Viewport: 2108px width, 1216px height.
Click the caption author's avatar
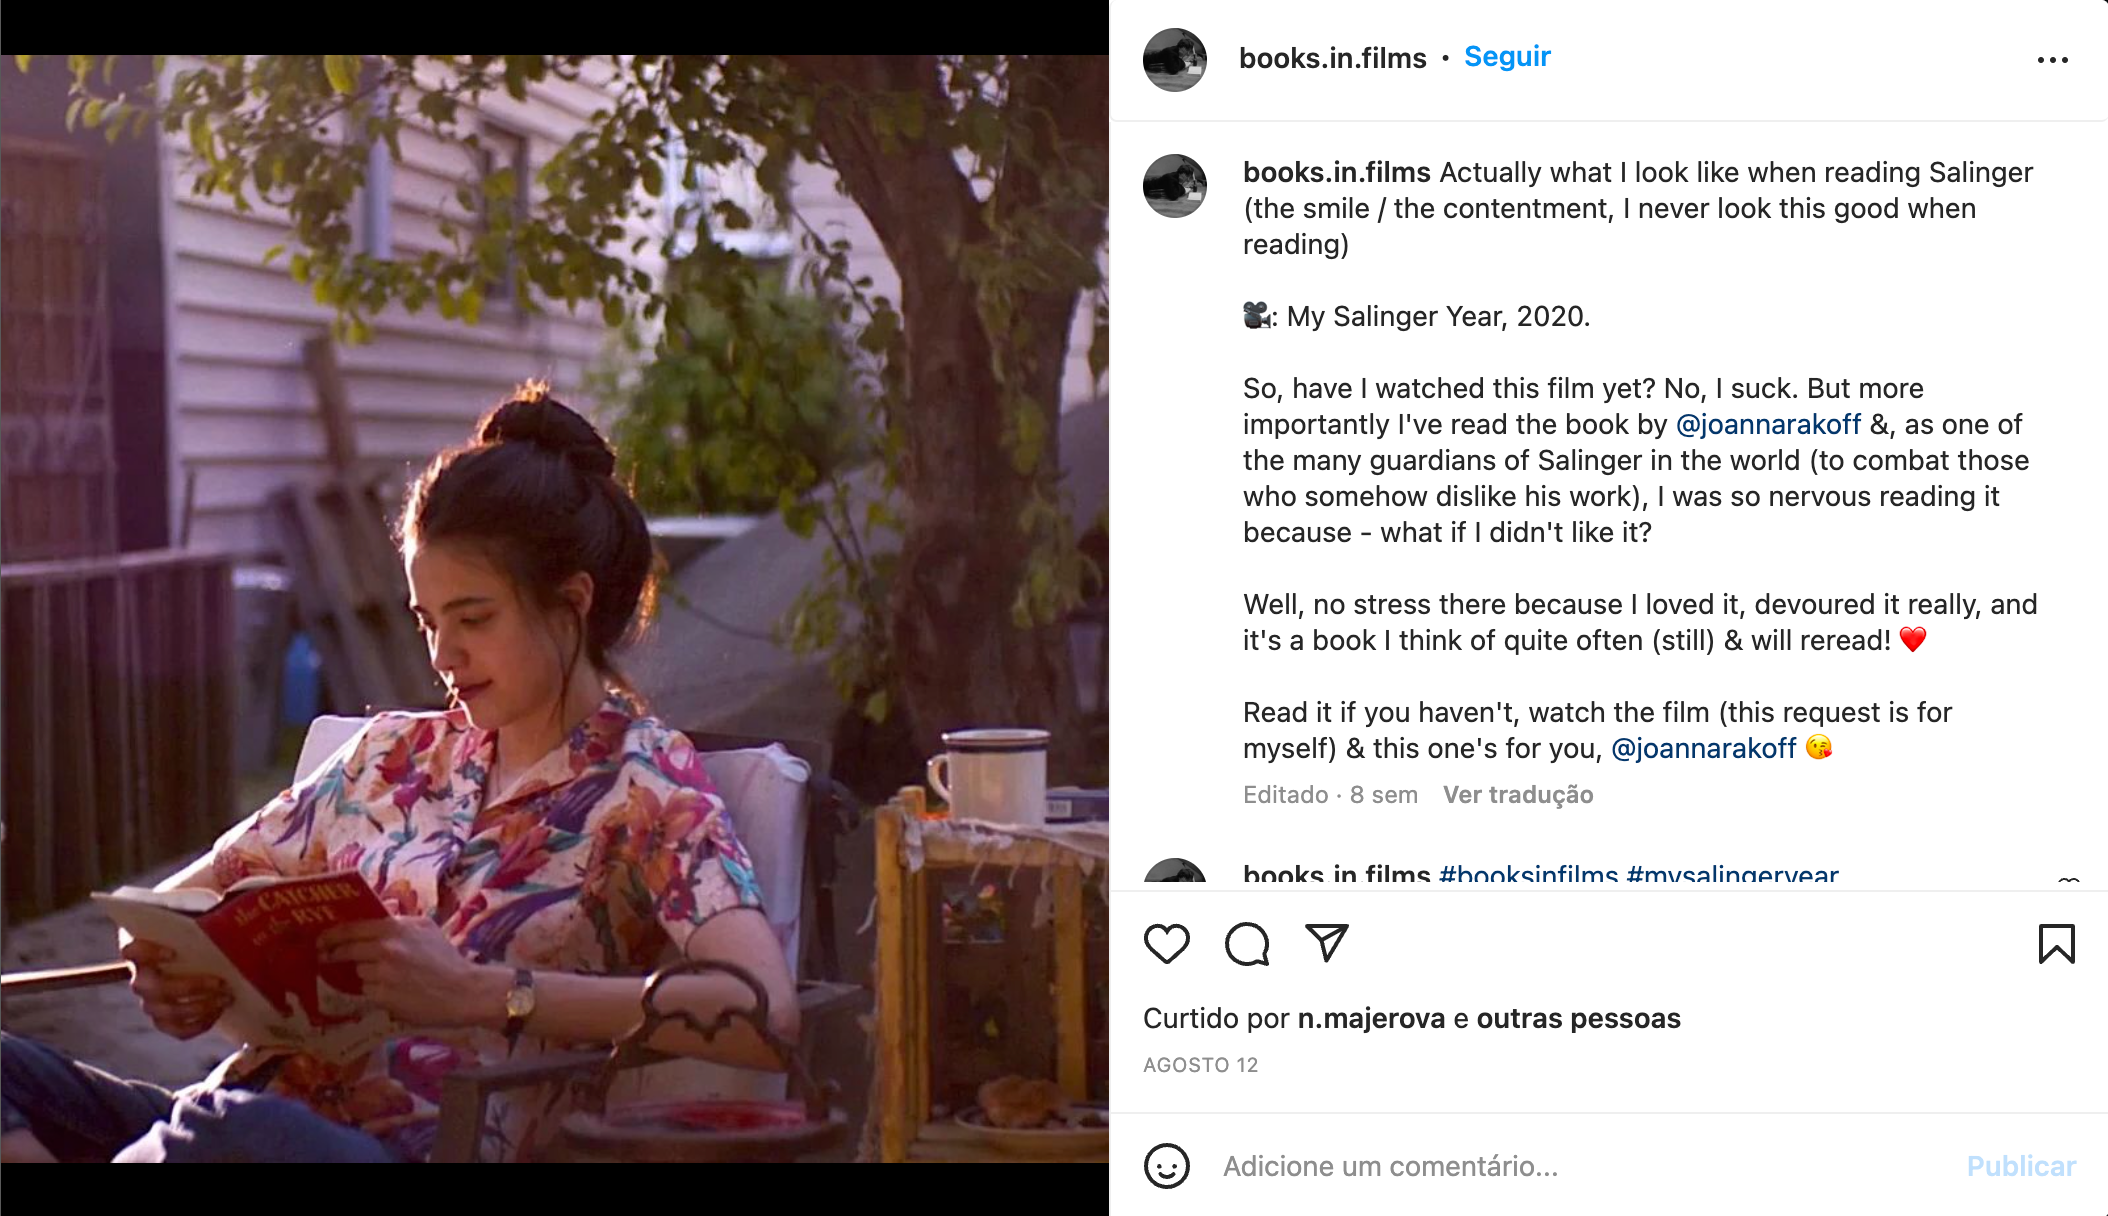click(x=1175, y=186)
